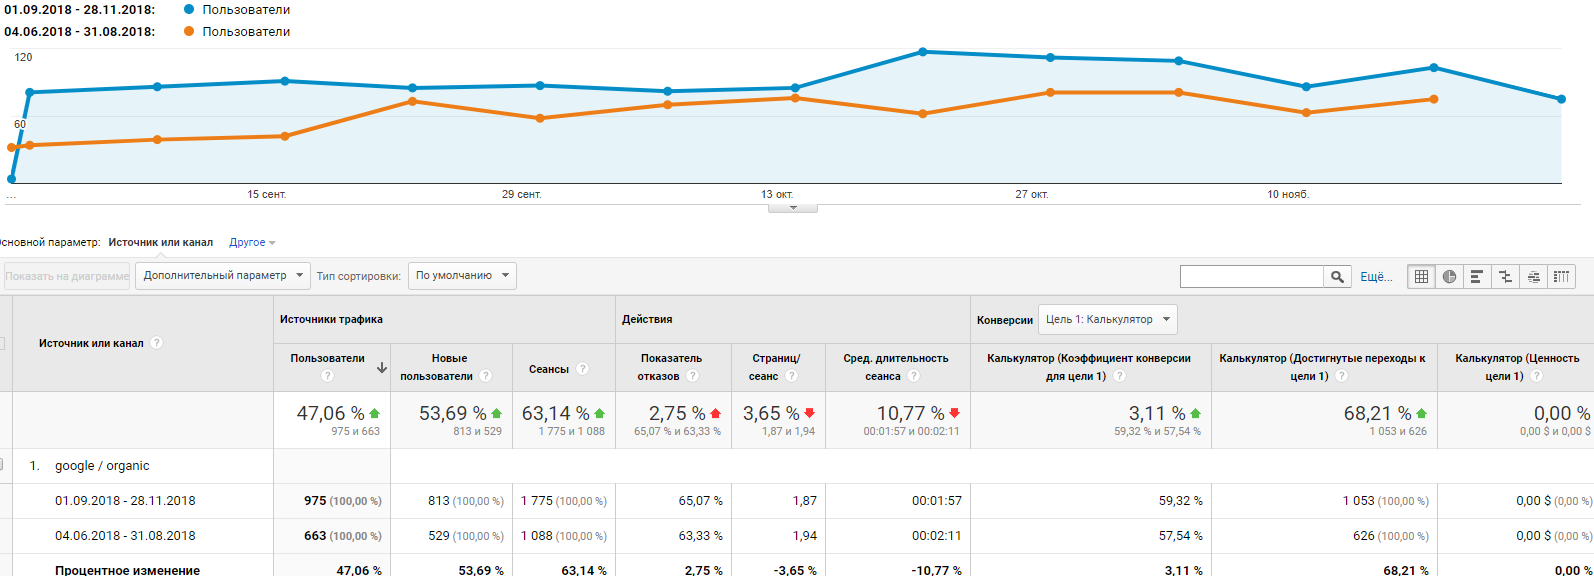
Task: Switch to the data table view icon
Action: [1421, 277]
